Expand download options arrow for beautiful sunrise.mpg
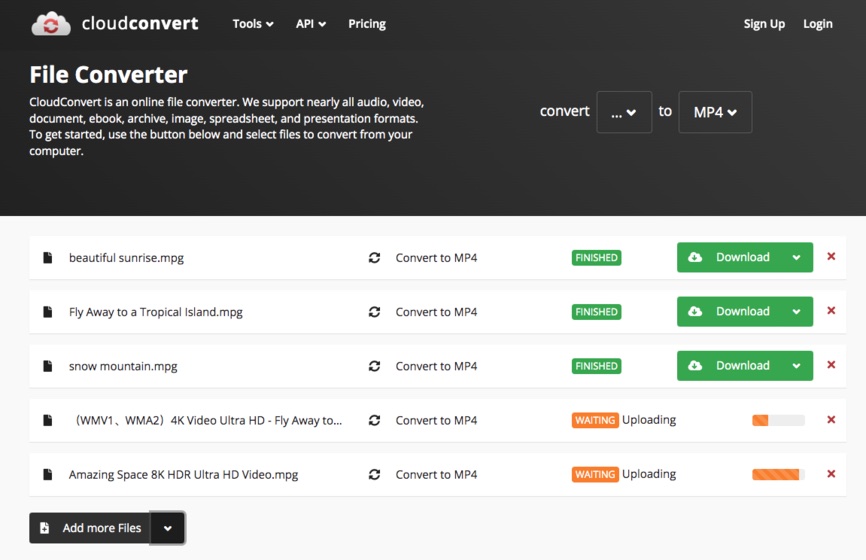 click(797, 258)
